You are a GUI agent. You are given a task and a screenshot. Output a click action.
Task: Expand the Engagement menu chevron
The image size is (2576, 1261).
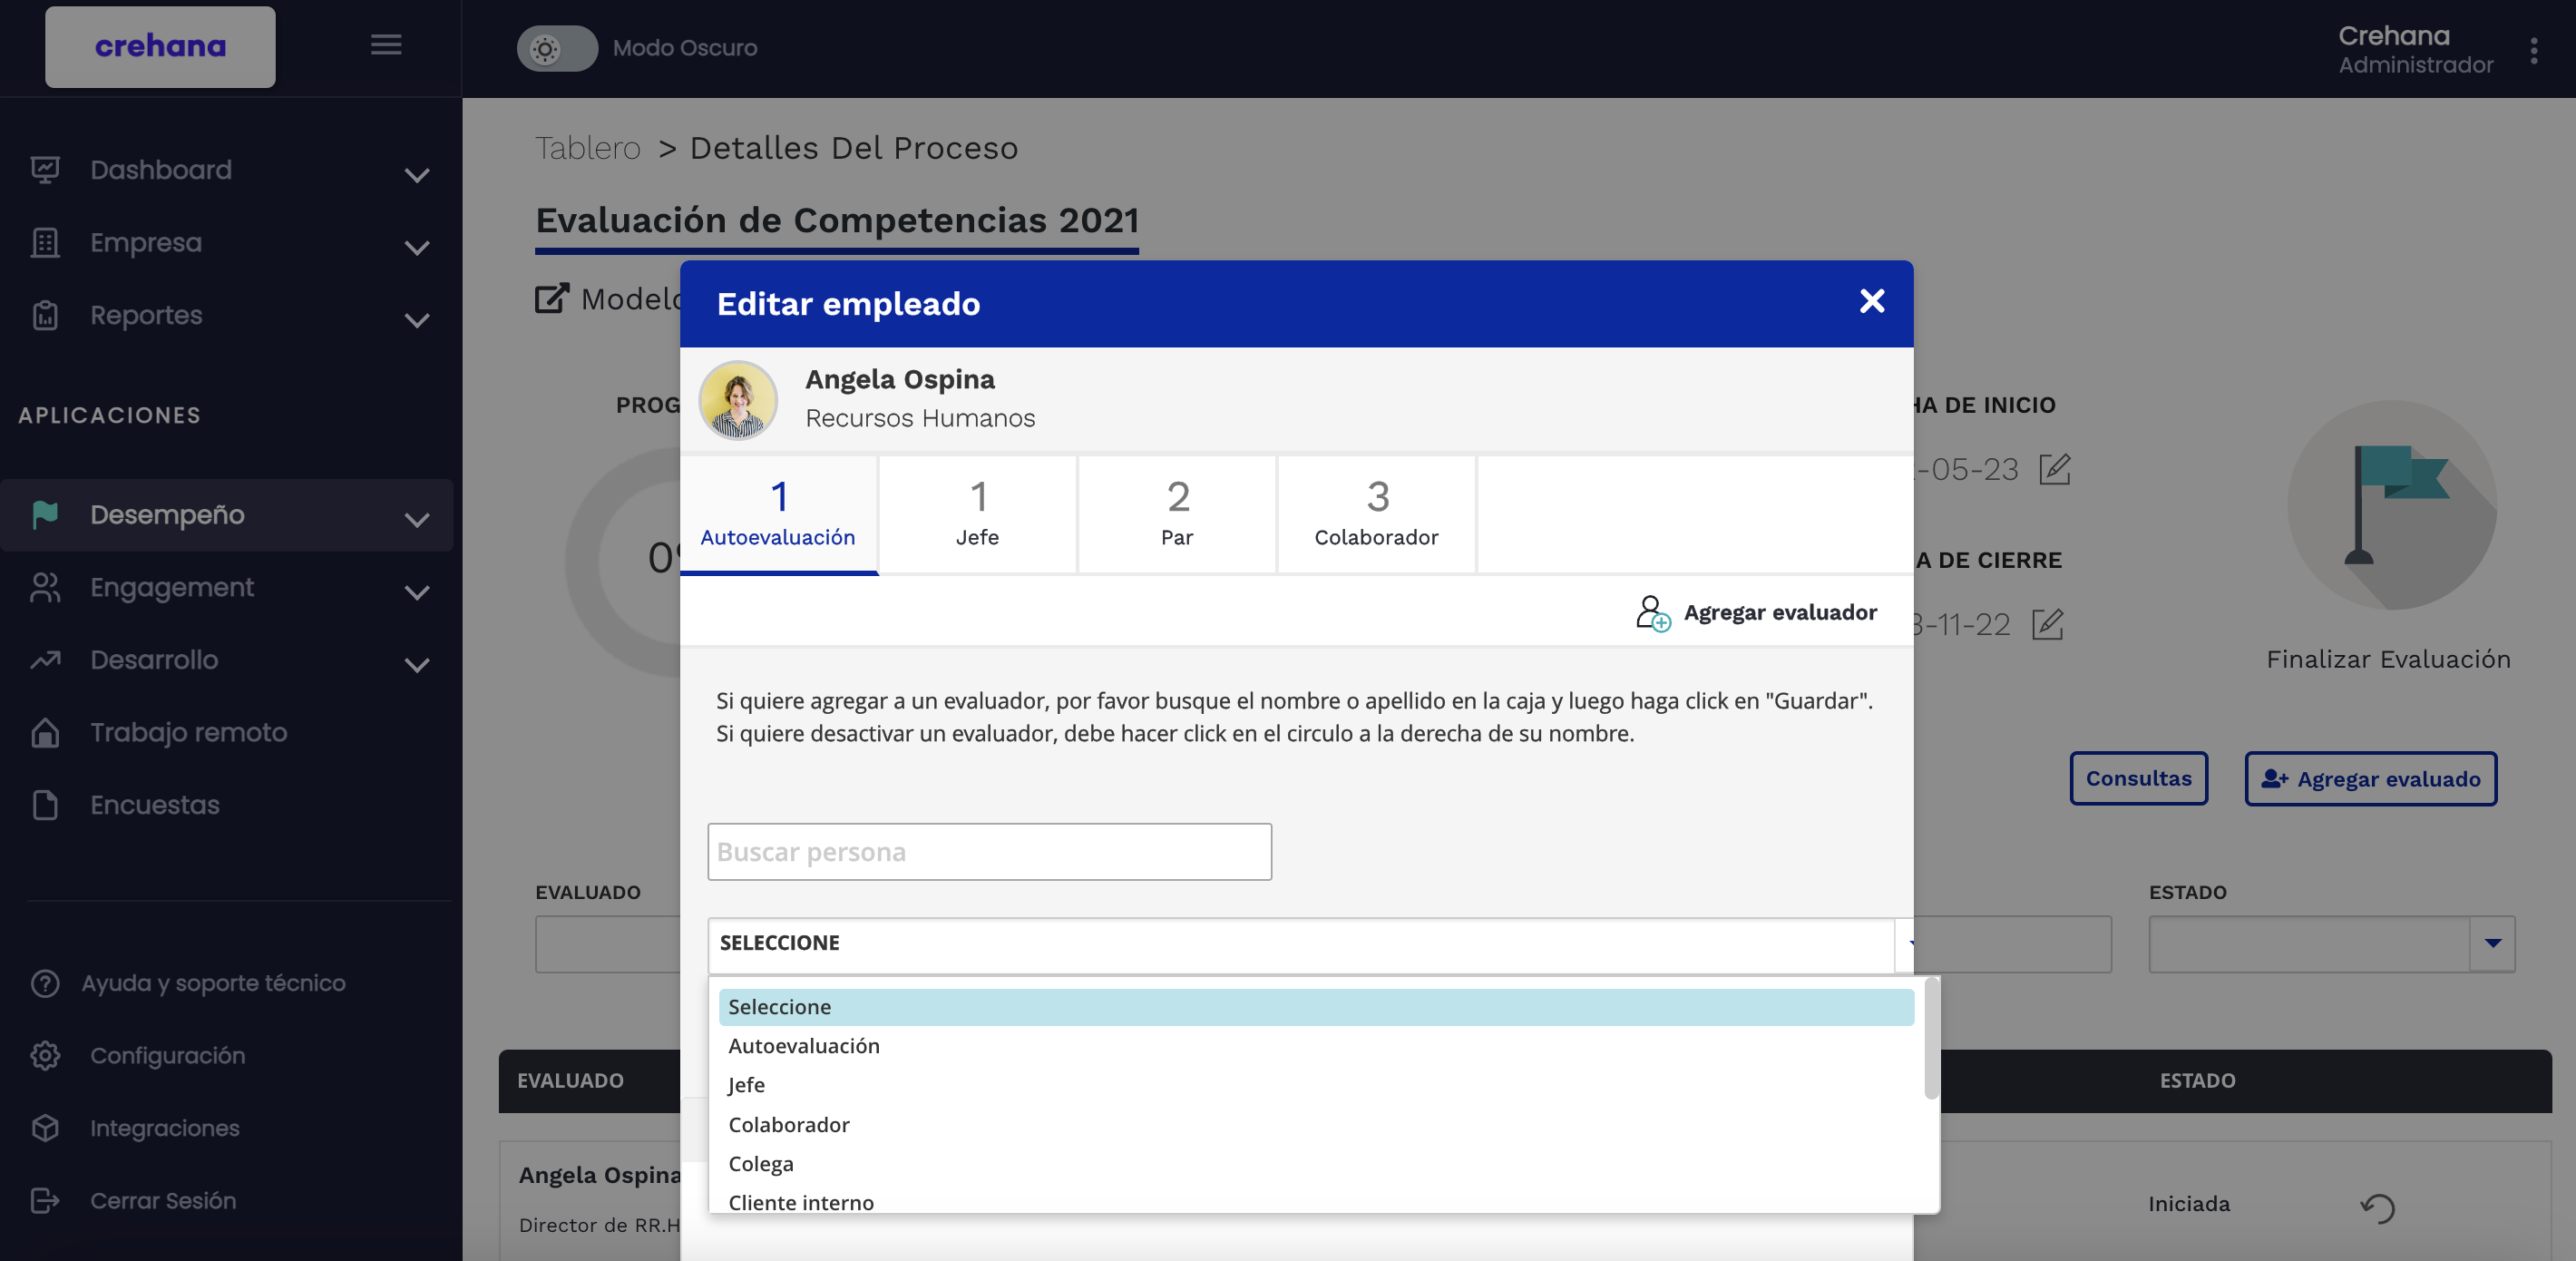pos(417,591)
